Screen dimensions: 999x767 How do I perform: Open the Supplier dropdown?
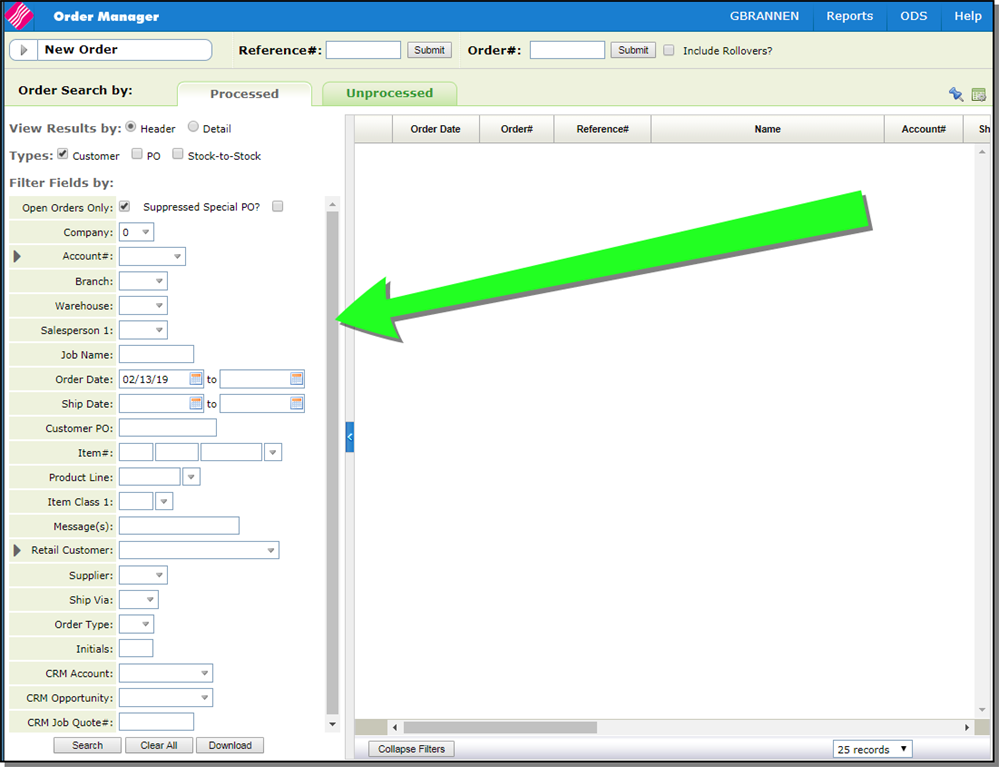pos(143,575)
